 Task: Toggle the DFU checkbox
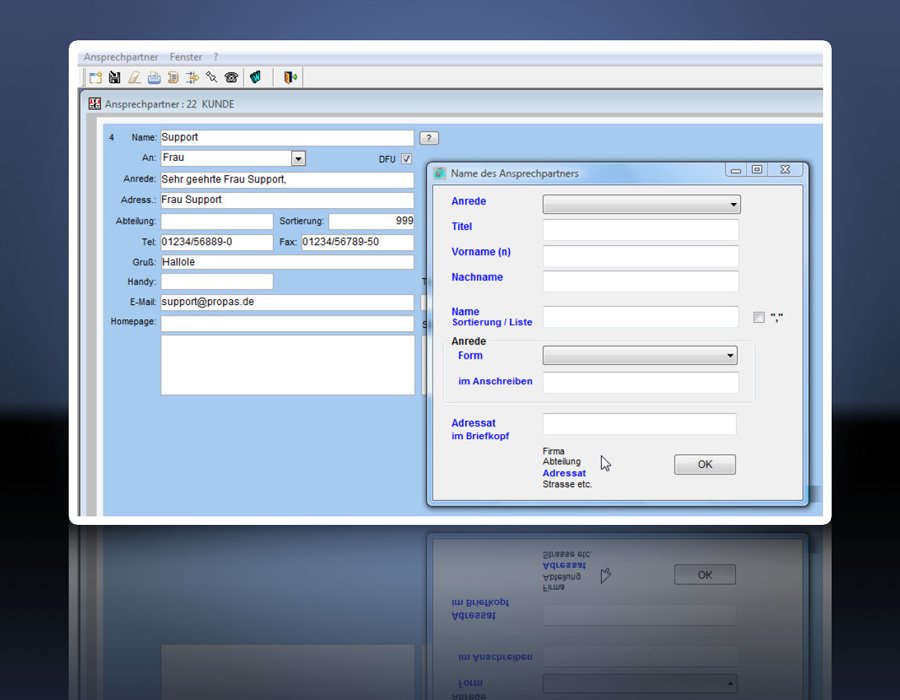coord(406,159)
